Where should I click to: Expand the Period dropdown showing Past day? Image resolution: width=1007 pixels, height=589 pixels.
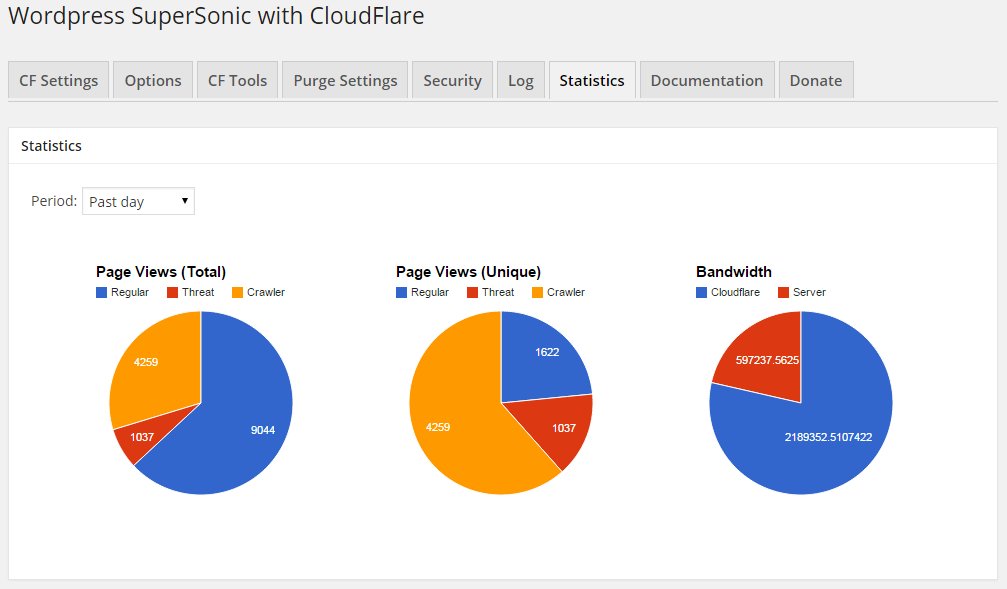(138, 202)
